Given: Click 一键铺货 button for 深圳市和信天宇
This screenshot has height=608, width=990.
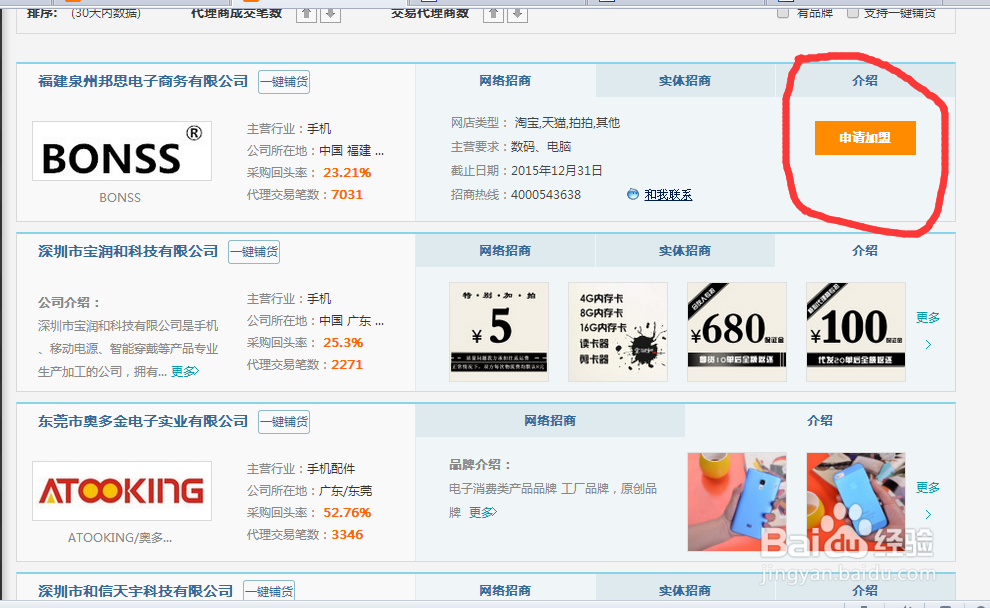Looking at the screenshot, I should [x=269, y=592].
